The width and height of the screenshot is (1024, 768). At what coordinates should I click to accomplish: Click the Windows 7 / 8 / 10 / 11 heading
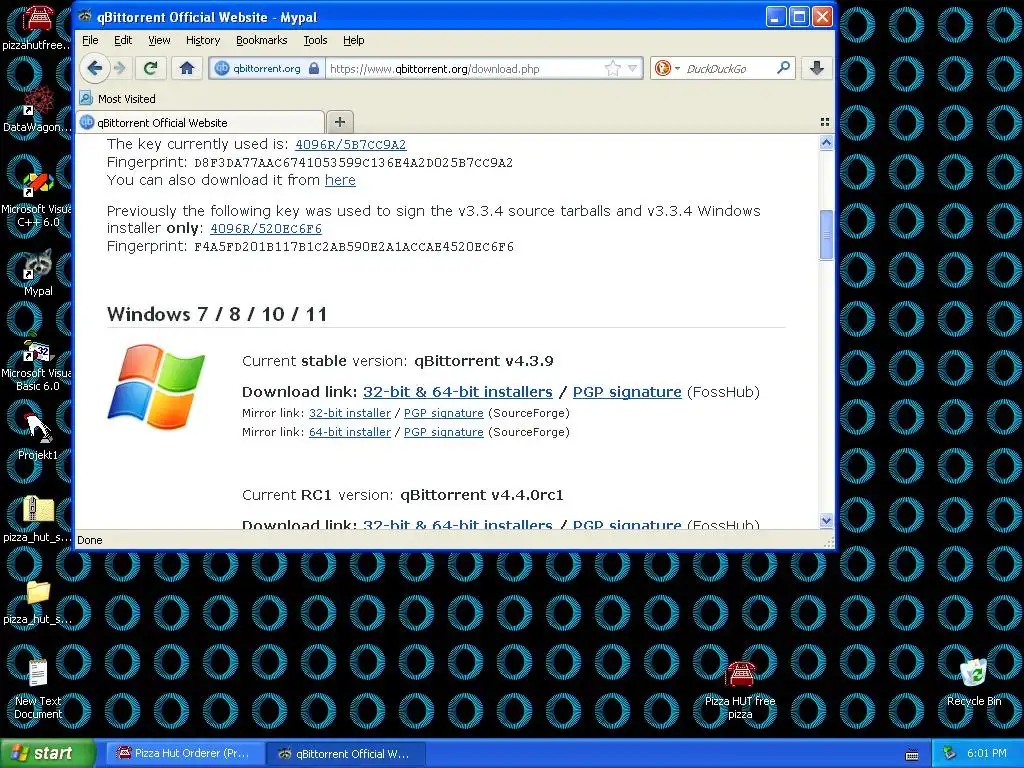click(x=217, y=314)
